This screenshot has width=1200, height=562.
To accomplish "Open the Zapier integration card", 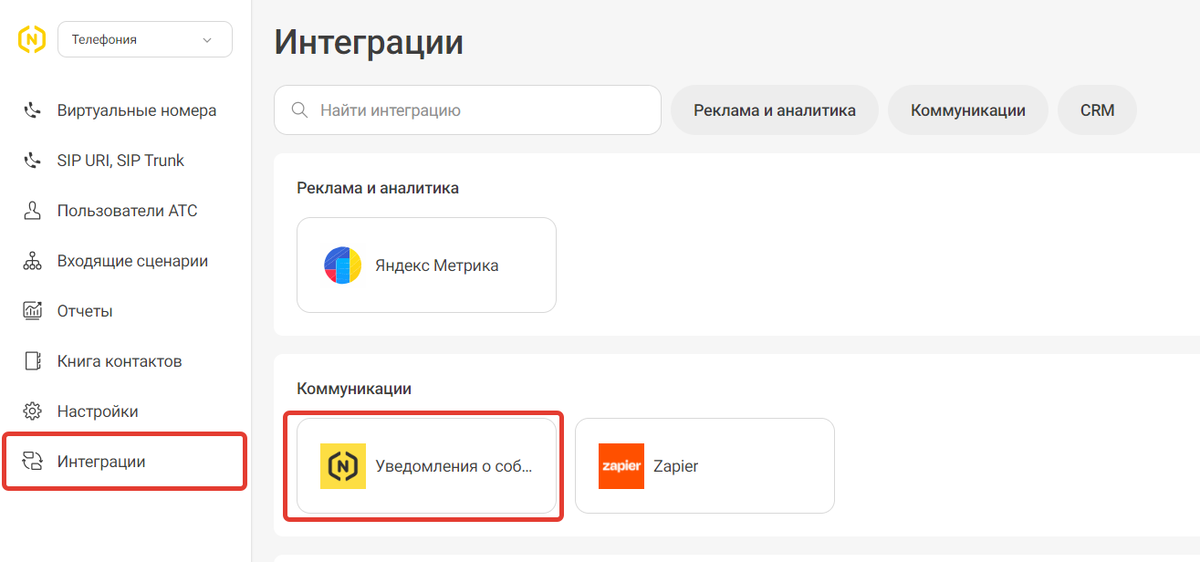I will tap(705, 466).
